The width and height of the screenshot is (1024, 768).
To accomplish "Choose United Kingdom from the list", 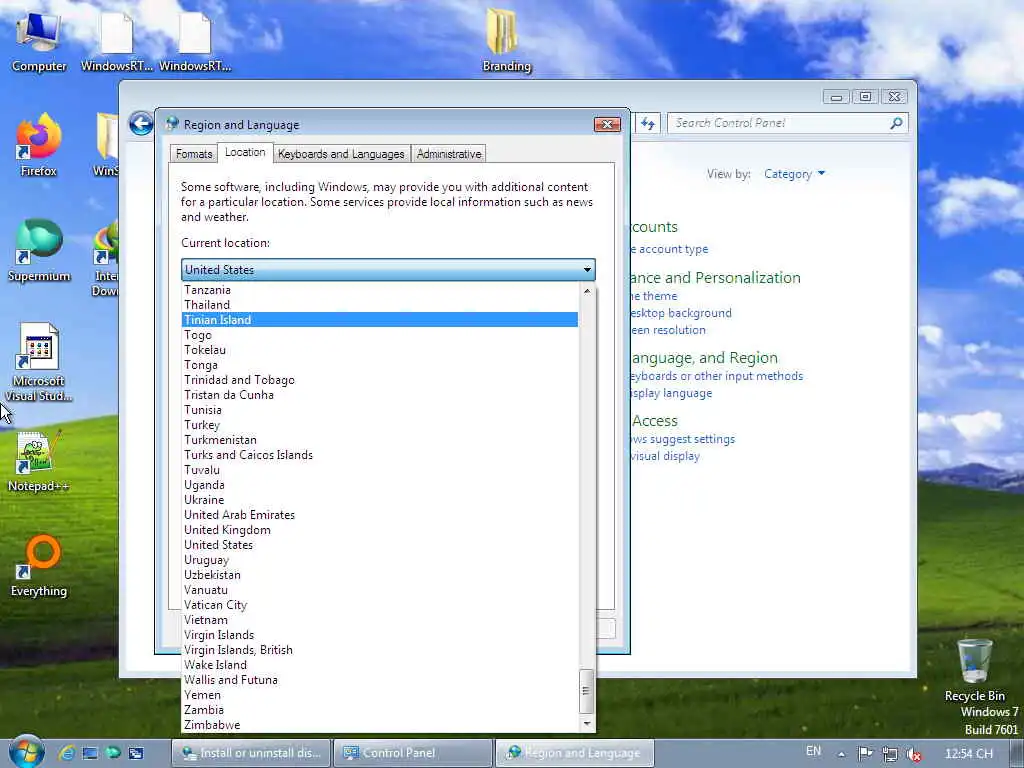I will tap(379, 530).
